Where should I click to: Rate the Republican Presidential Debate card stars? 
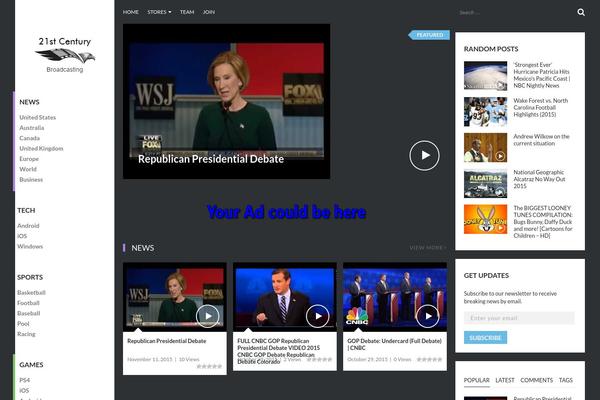(x=209, y=366)
